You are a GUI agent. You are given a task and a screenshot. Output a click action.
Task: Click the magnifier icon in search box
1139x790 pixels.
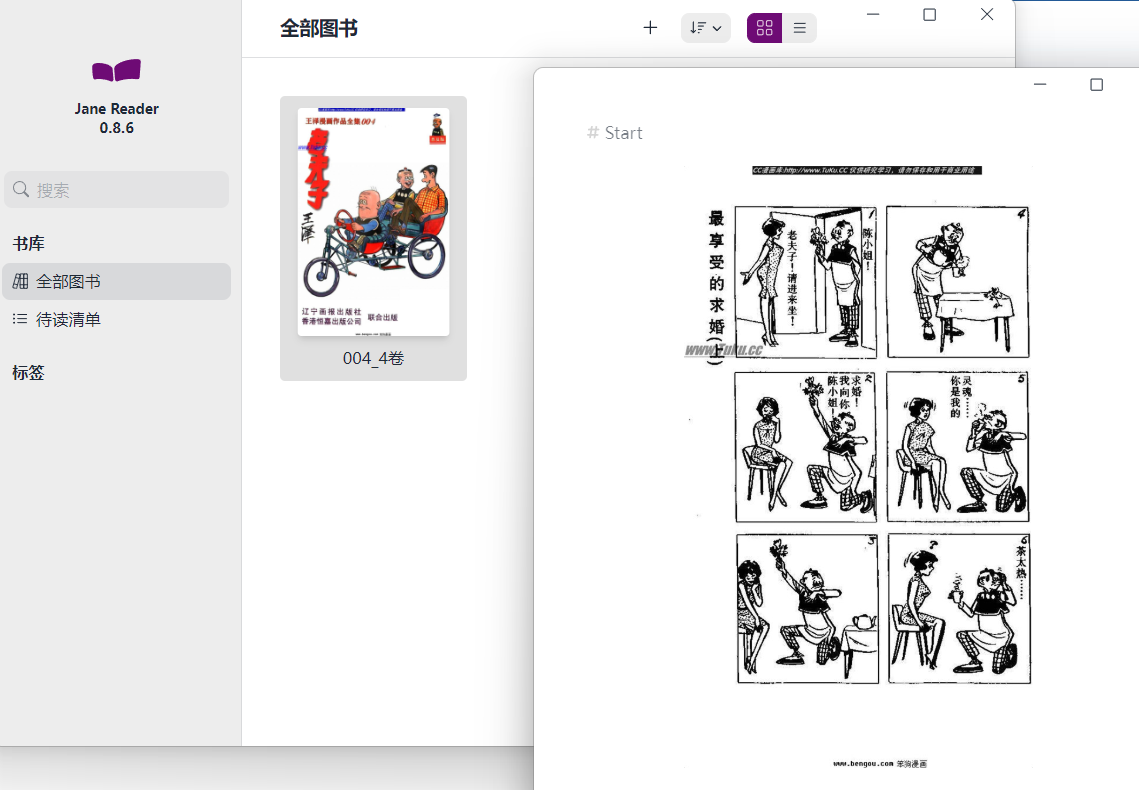pyautogui.click(x=21, y=190)
